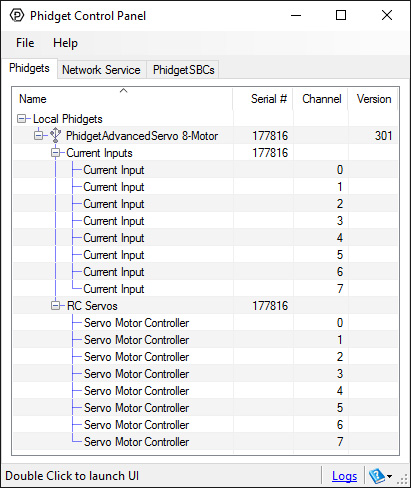
Task: Select Current Input channel 1
Action: [206, 187]
